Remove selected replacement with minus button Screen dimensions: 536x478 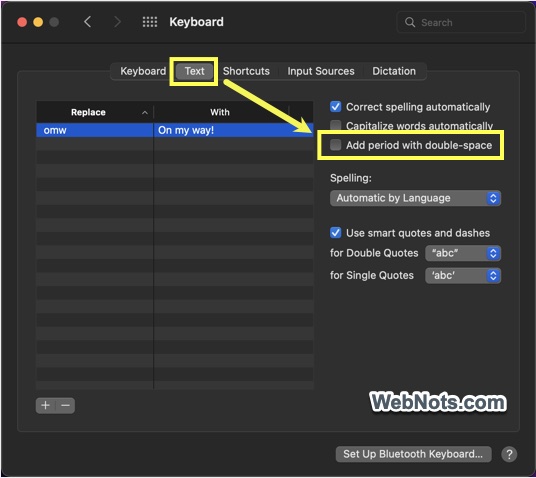point(65,406)
